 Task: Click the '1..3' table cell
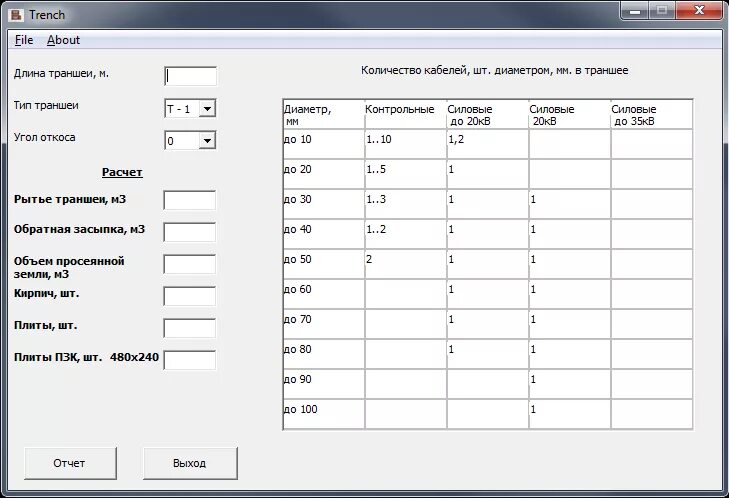coord(405,204)
